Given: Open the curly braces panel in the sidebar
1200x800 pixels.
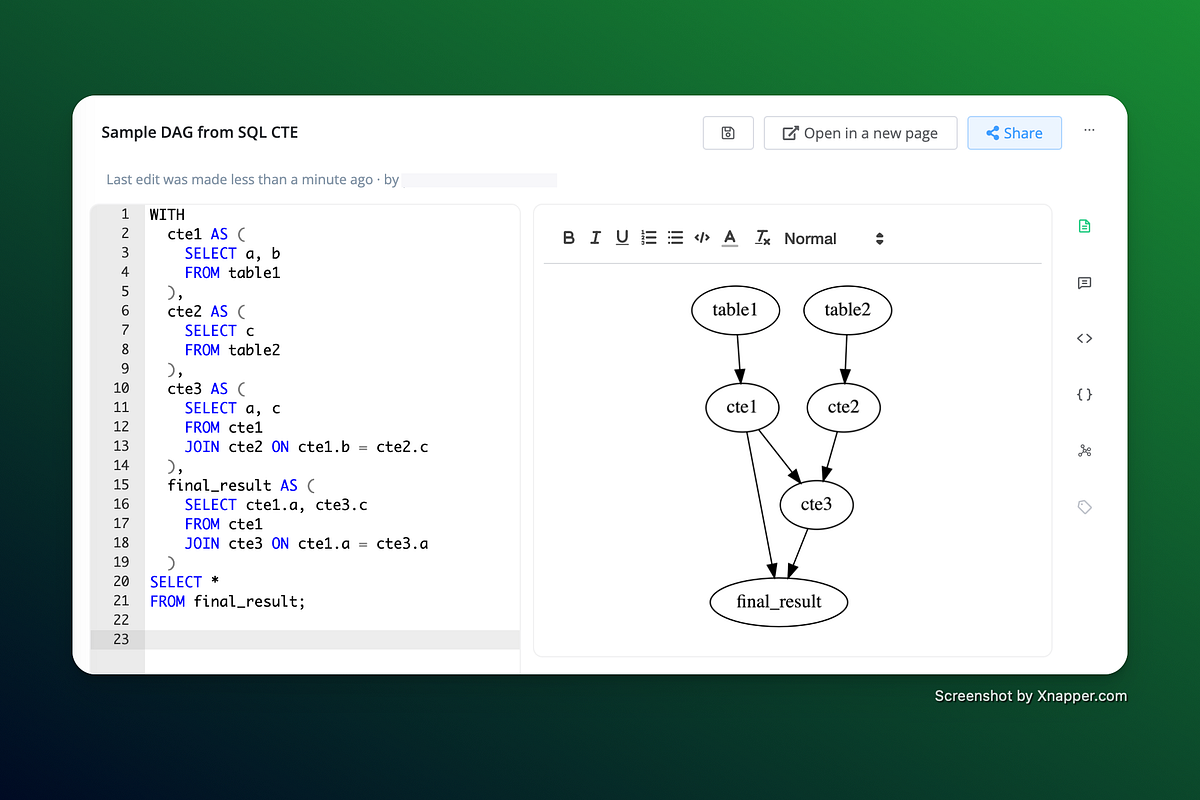Looking at the screenshot, I should 1084,394.
